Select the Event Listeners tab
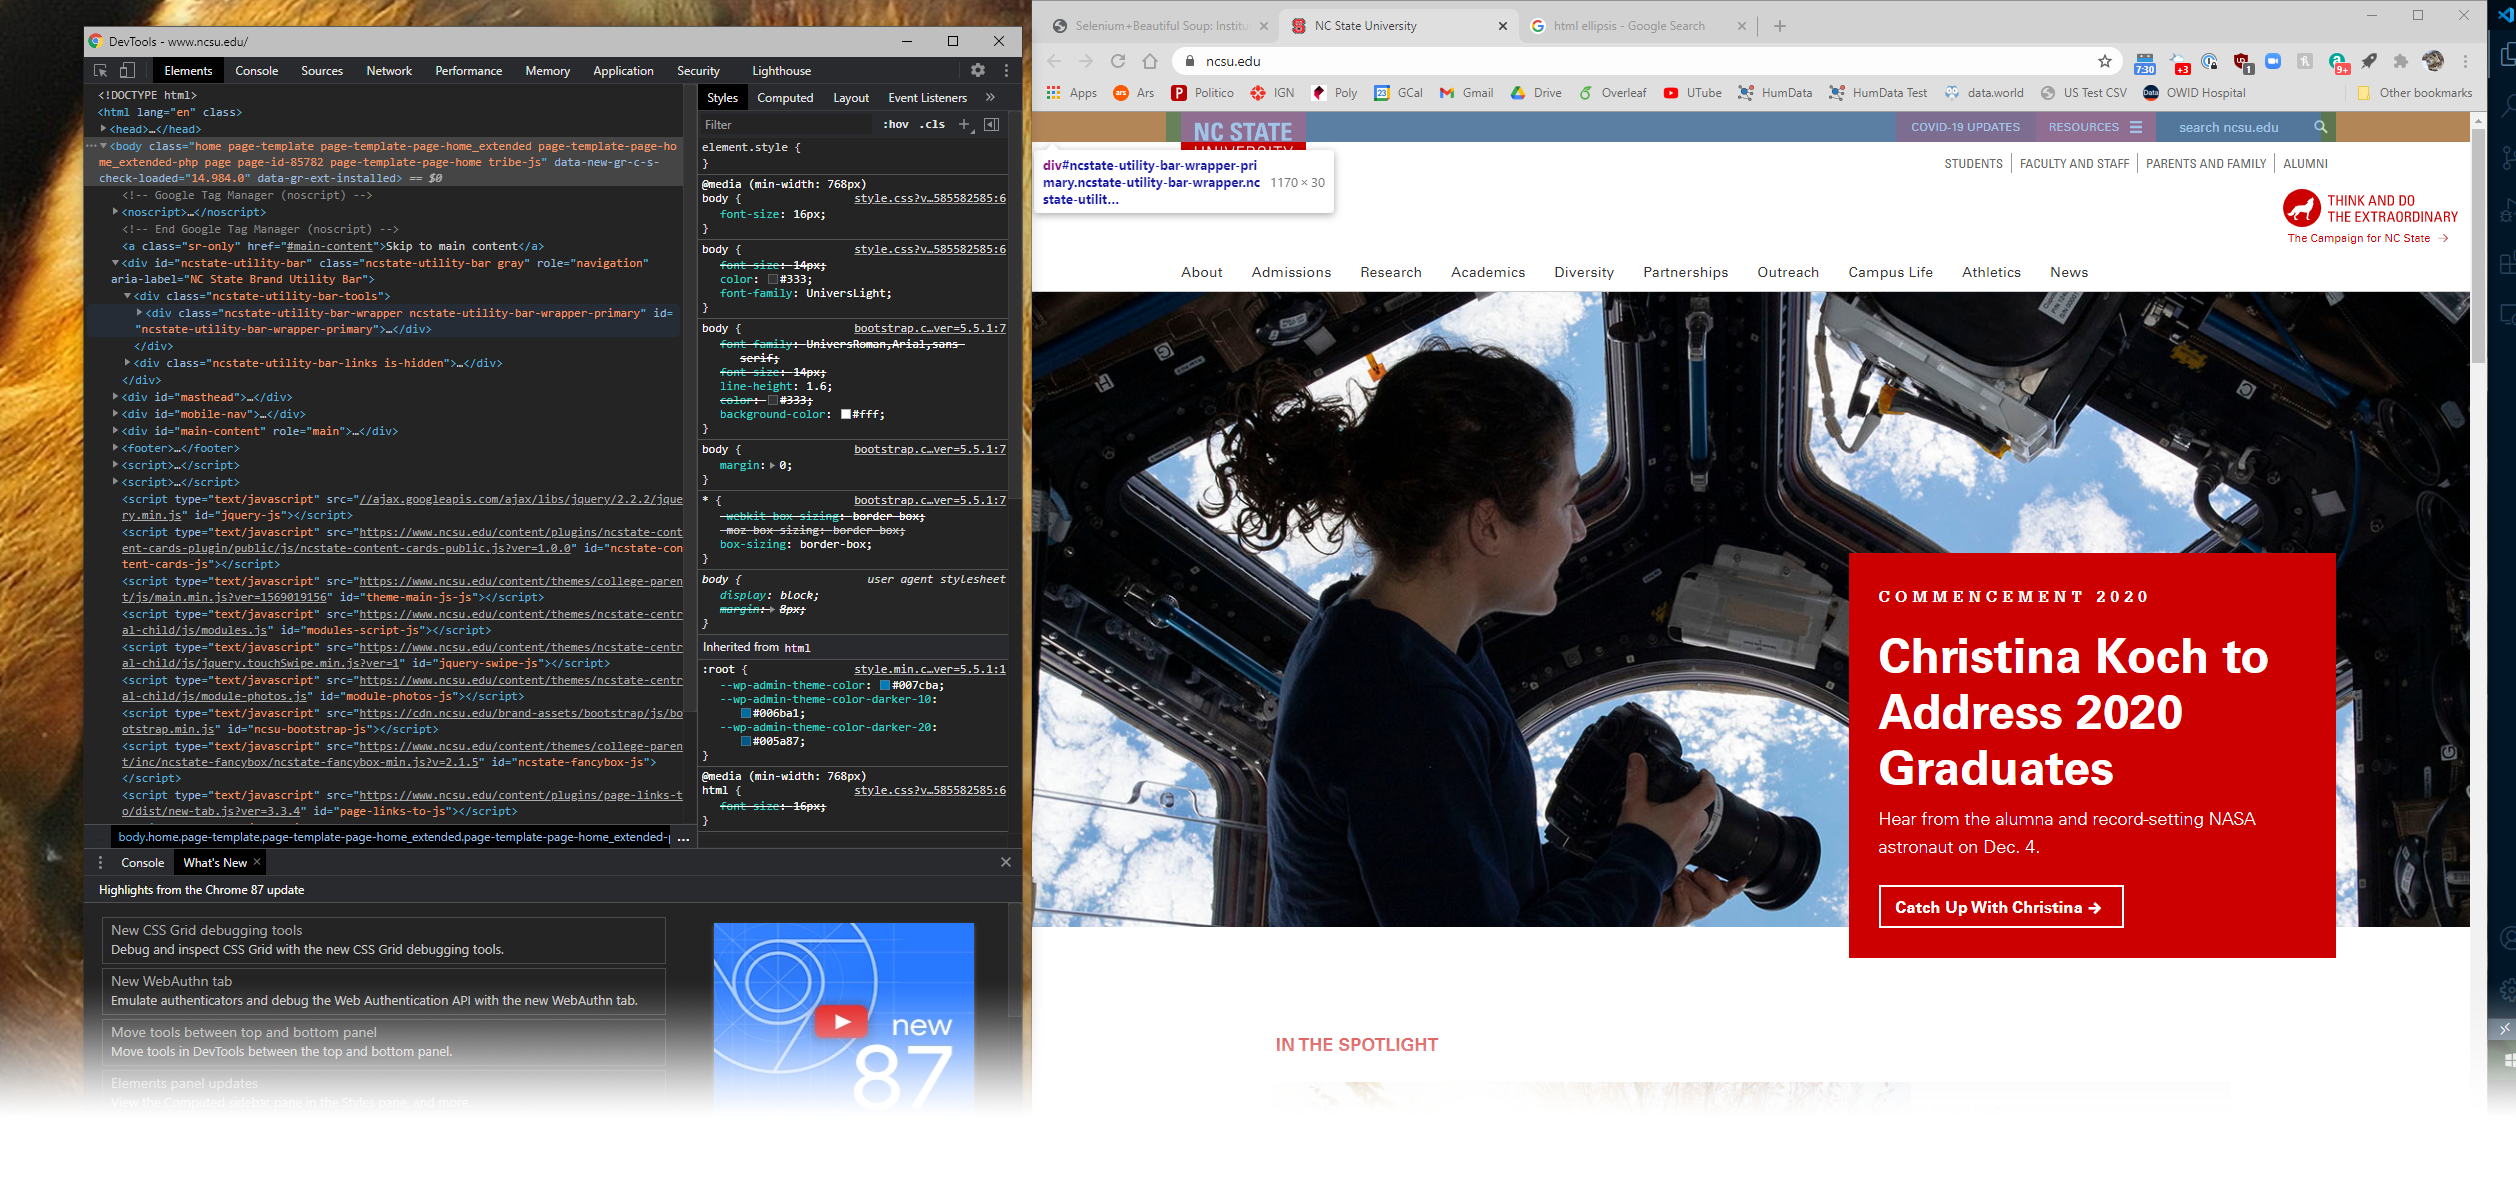 [927, 98]
